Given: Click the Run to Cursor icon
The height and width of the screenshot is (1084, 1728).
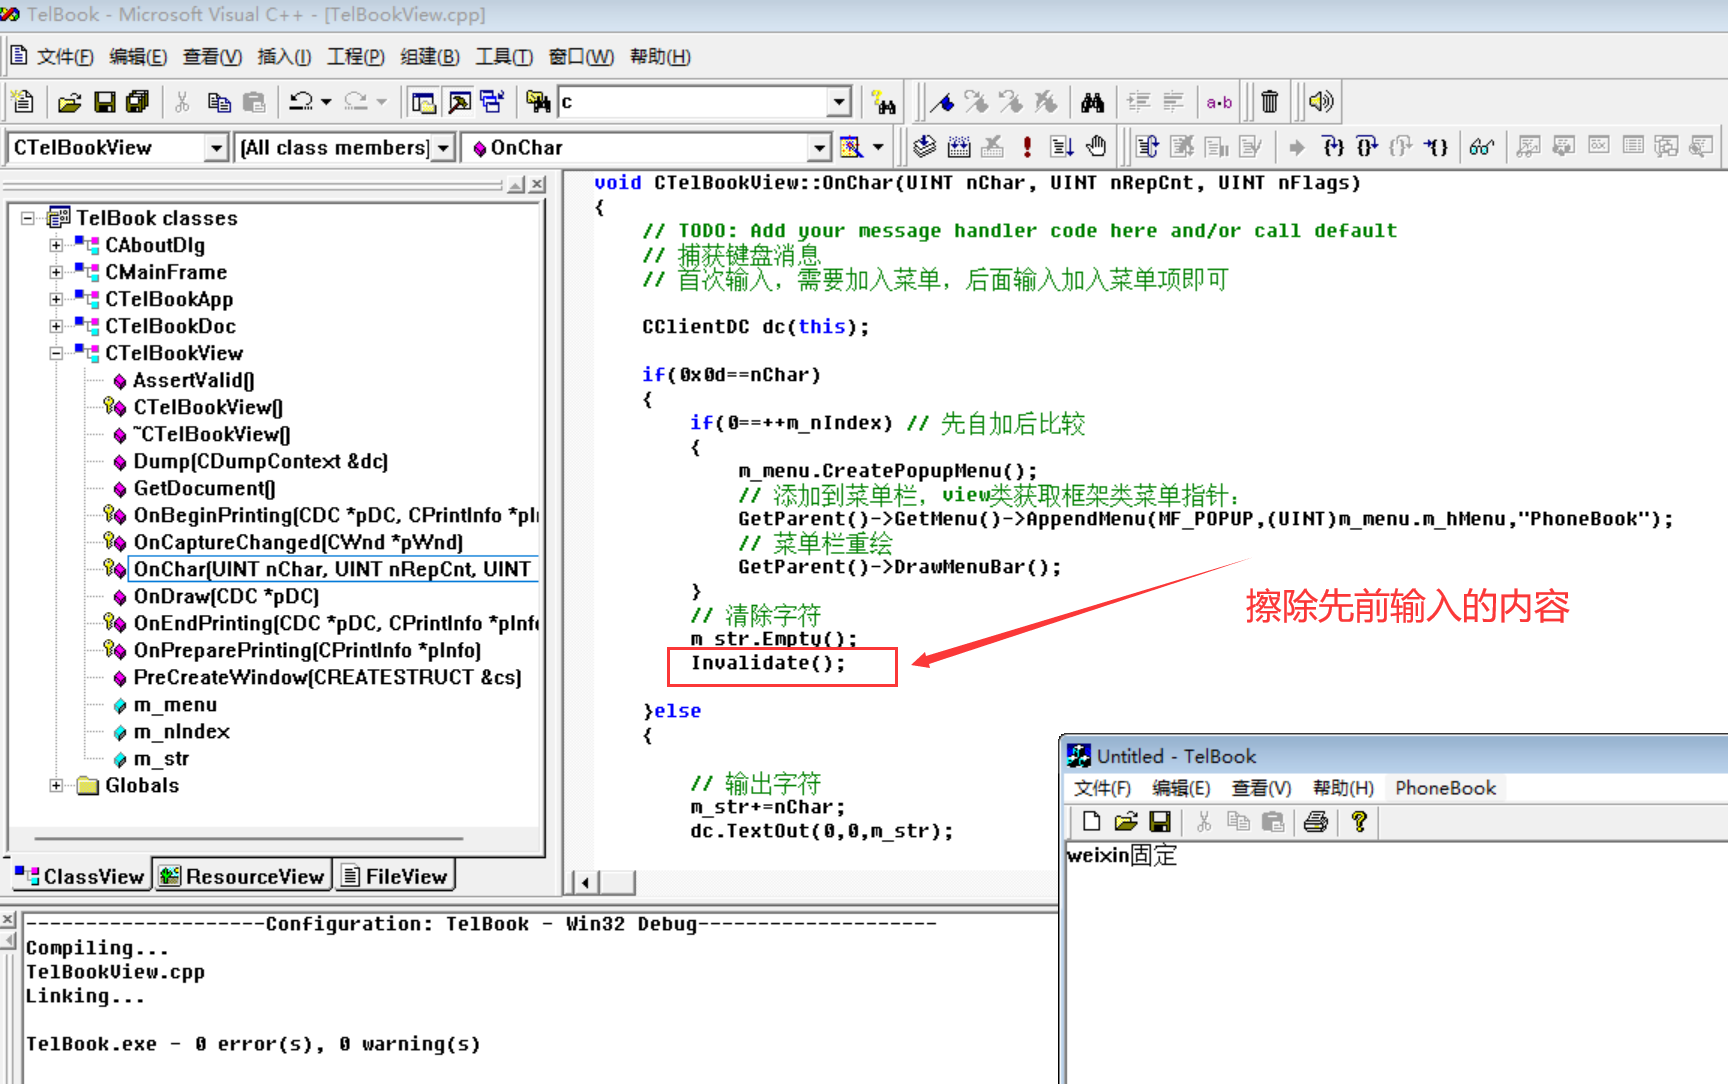Looking at the screenshot, I should [x=1436, y=147].
